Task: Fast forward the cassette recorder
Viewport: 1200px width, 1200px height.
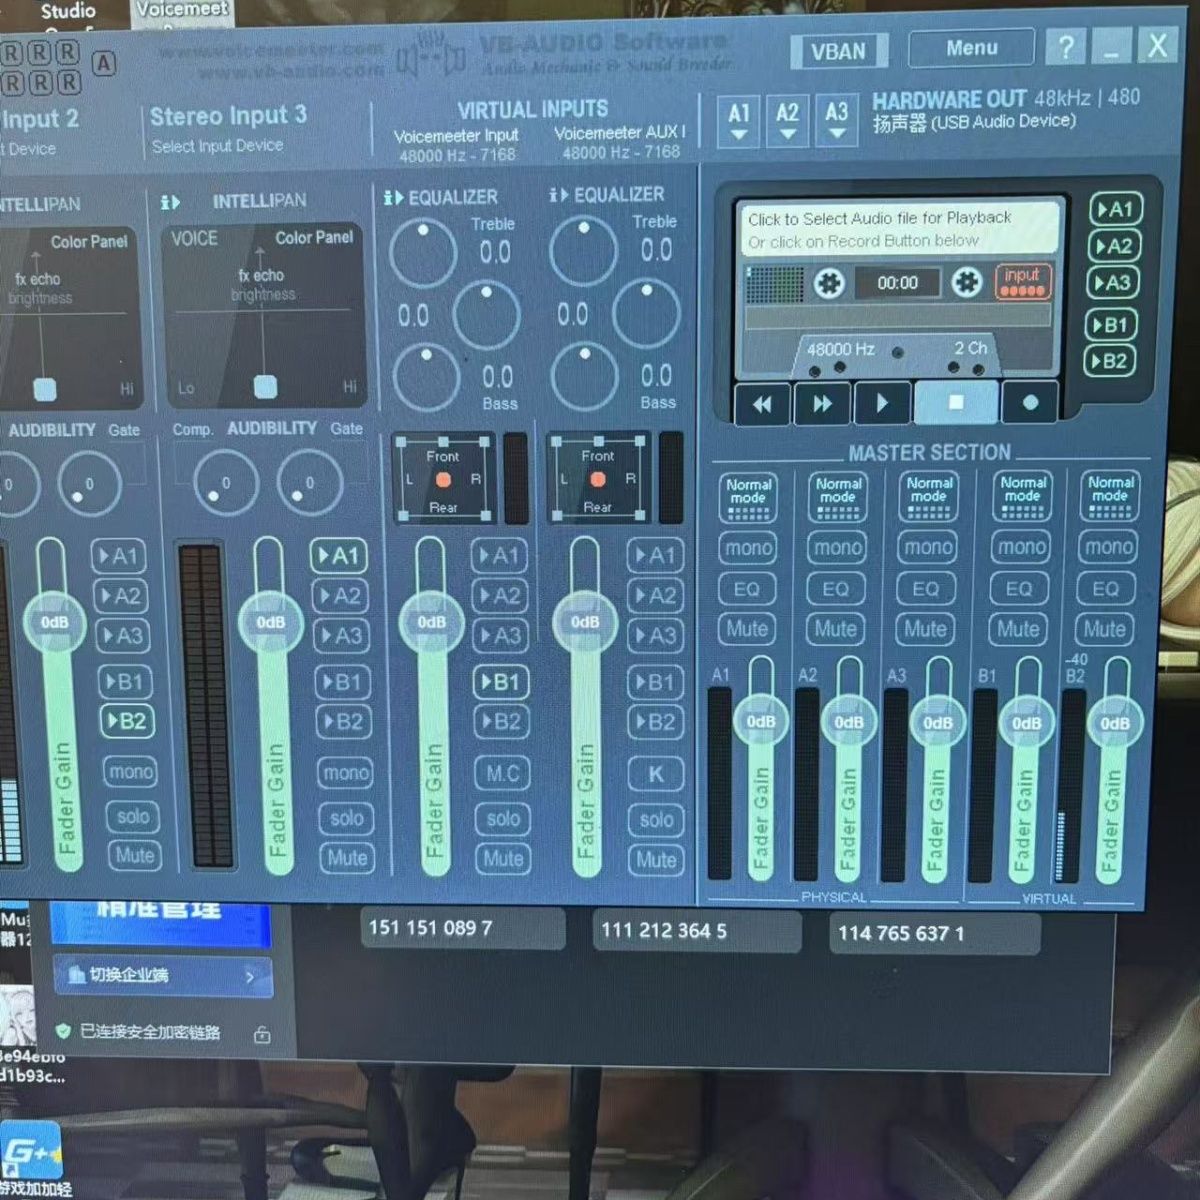Action: (822, 404)
